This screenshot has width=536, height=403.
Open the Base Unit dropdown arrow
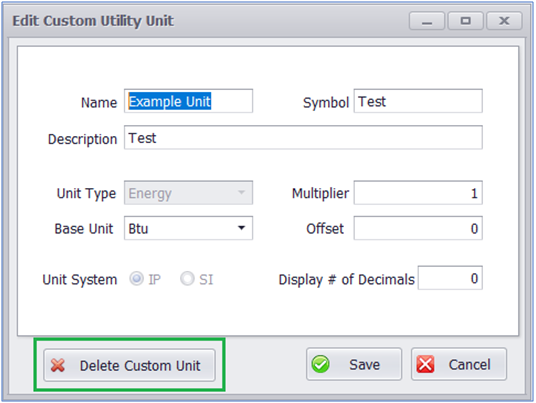click(241, 228)
